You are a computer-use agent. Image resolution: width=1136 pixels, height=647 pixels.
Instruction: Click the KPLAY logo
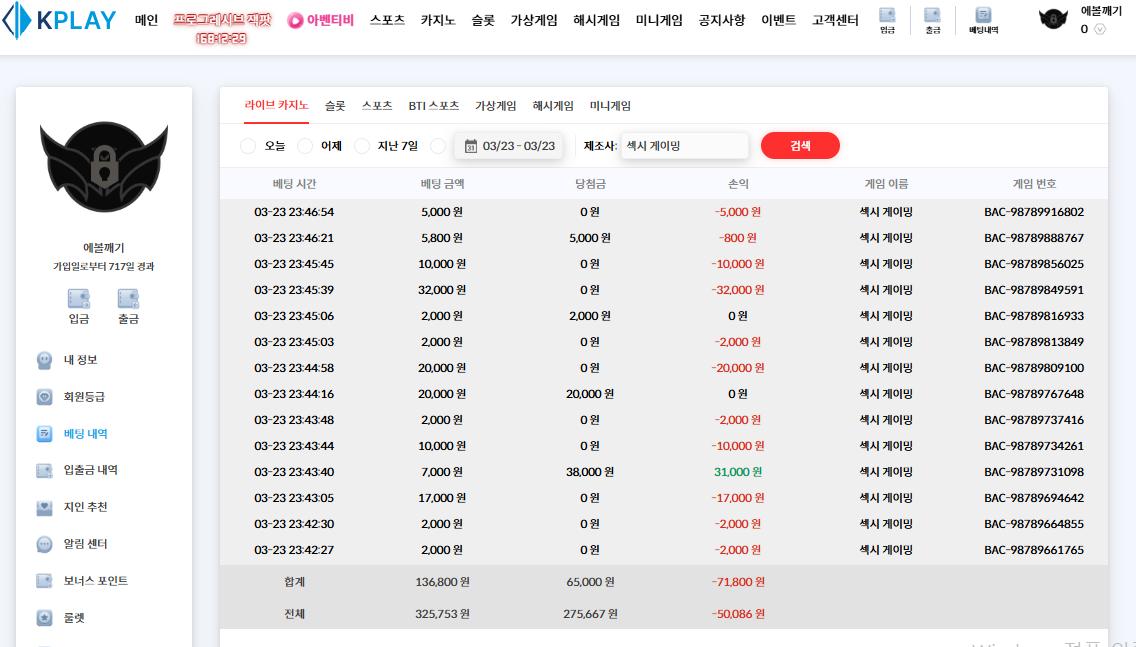click(x=60, y=21)
